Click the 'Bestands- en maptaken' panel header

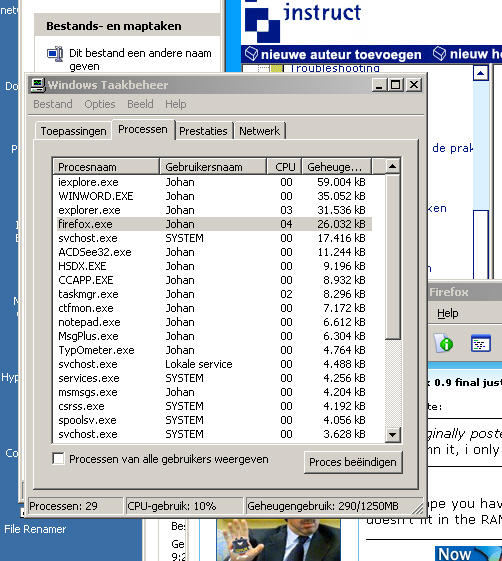coord(127,26)
